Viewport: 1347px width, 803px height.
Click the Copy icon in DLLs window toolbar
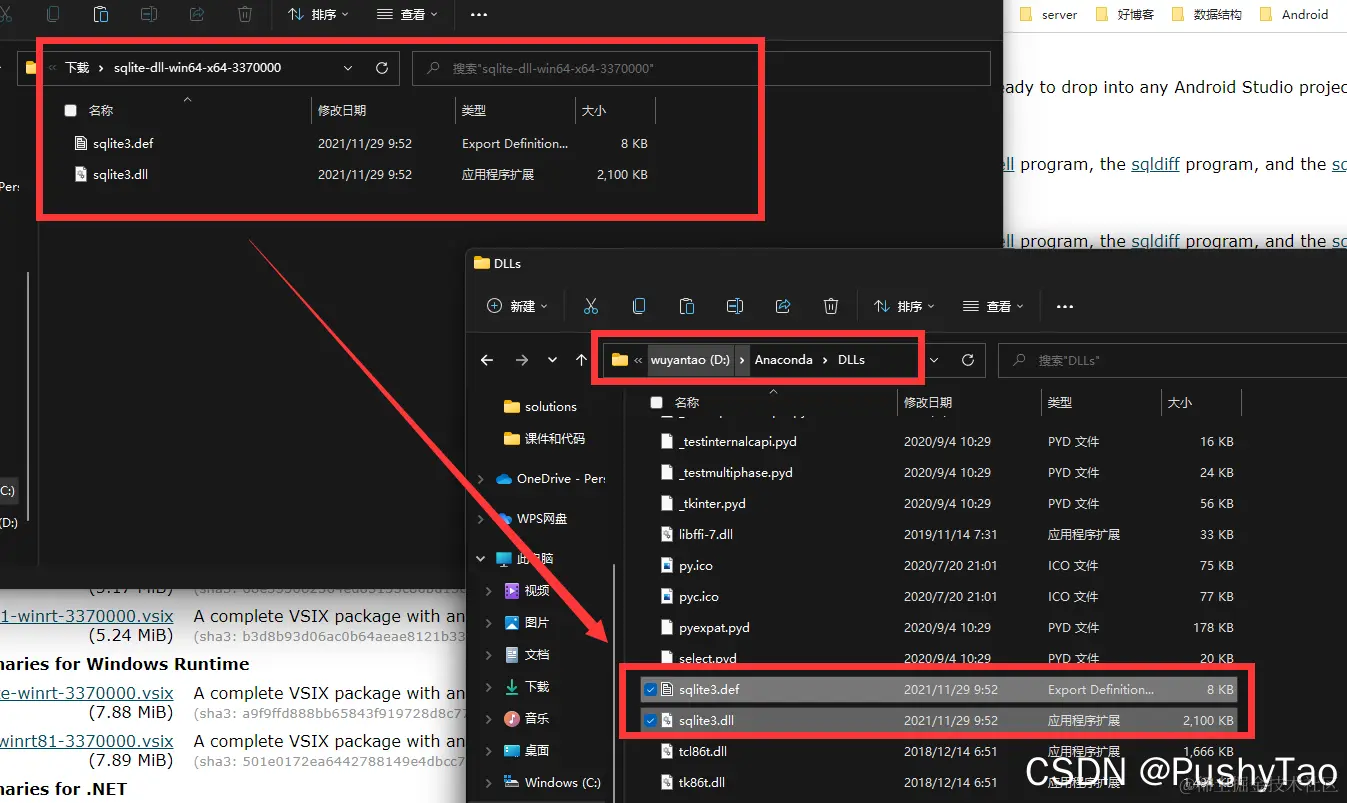pyautogui.click(x=638, y=306)
